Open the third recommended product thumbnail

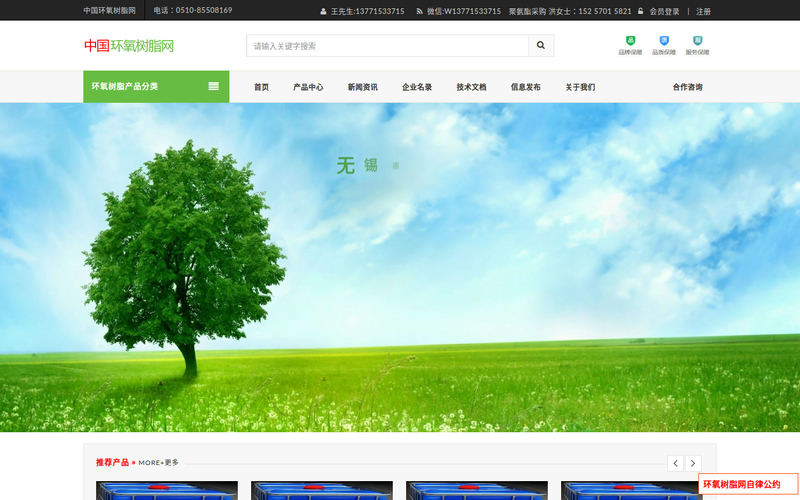pos(477,490)
